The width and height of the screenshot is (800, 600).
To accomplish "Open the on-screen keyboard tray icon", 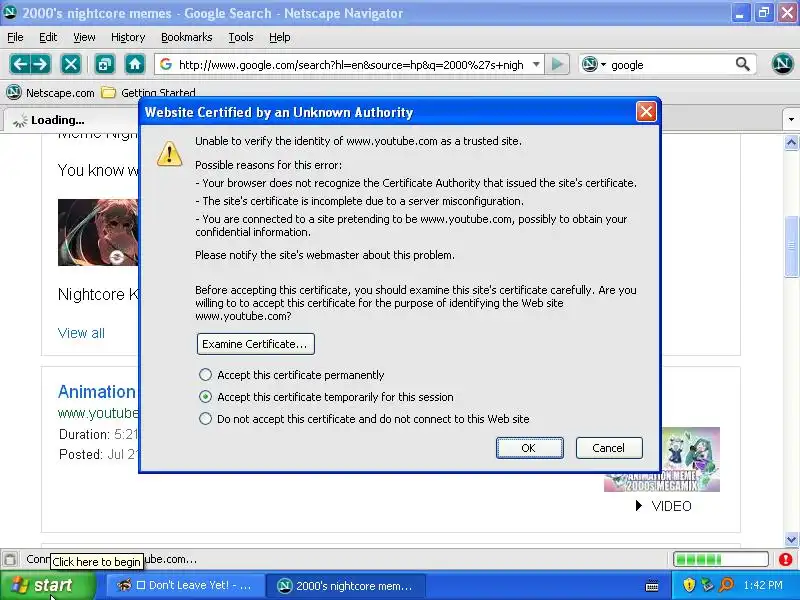I will tap(652, 586).
